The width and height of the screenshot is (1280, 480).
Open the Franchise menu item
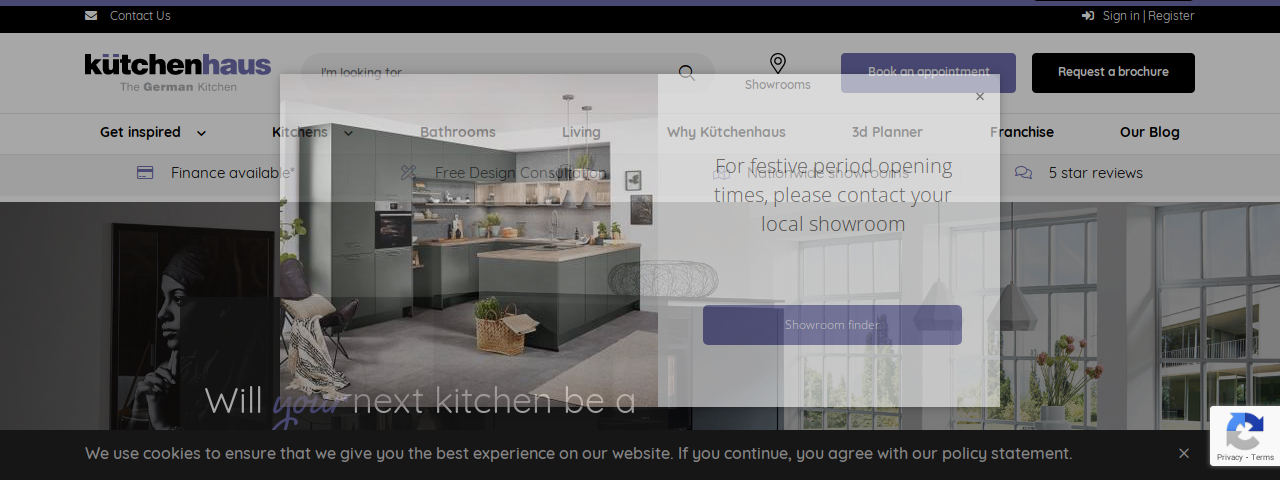click(x=1022, y=132)
